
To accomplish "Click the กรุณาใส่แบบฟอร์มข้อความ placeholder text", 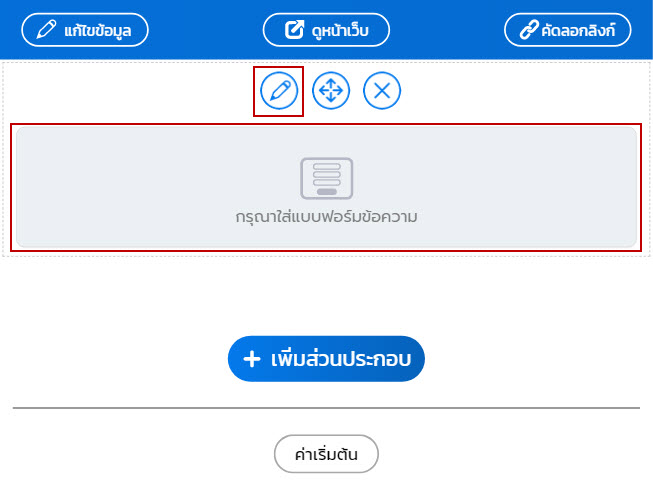I will click(x=326, y=217).
